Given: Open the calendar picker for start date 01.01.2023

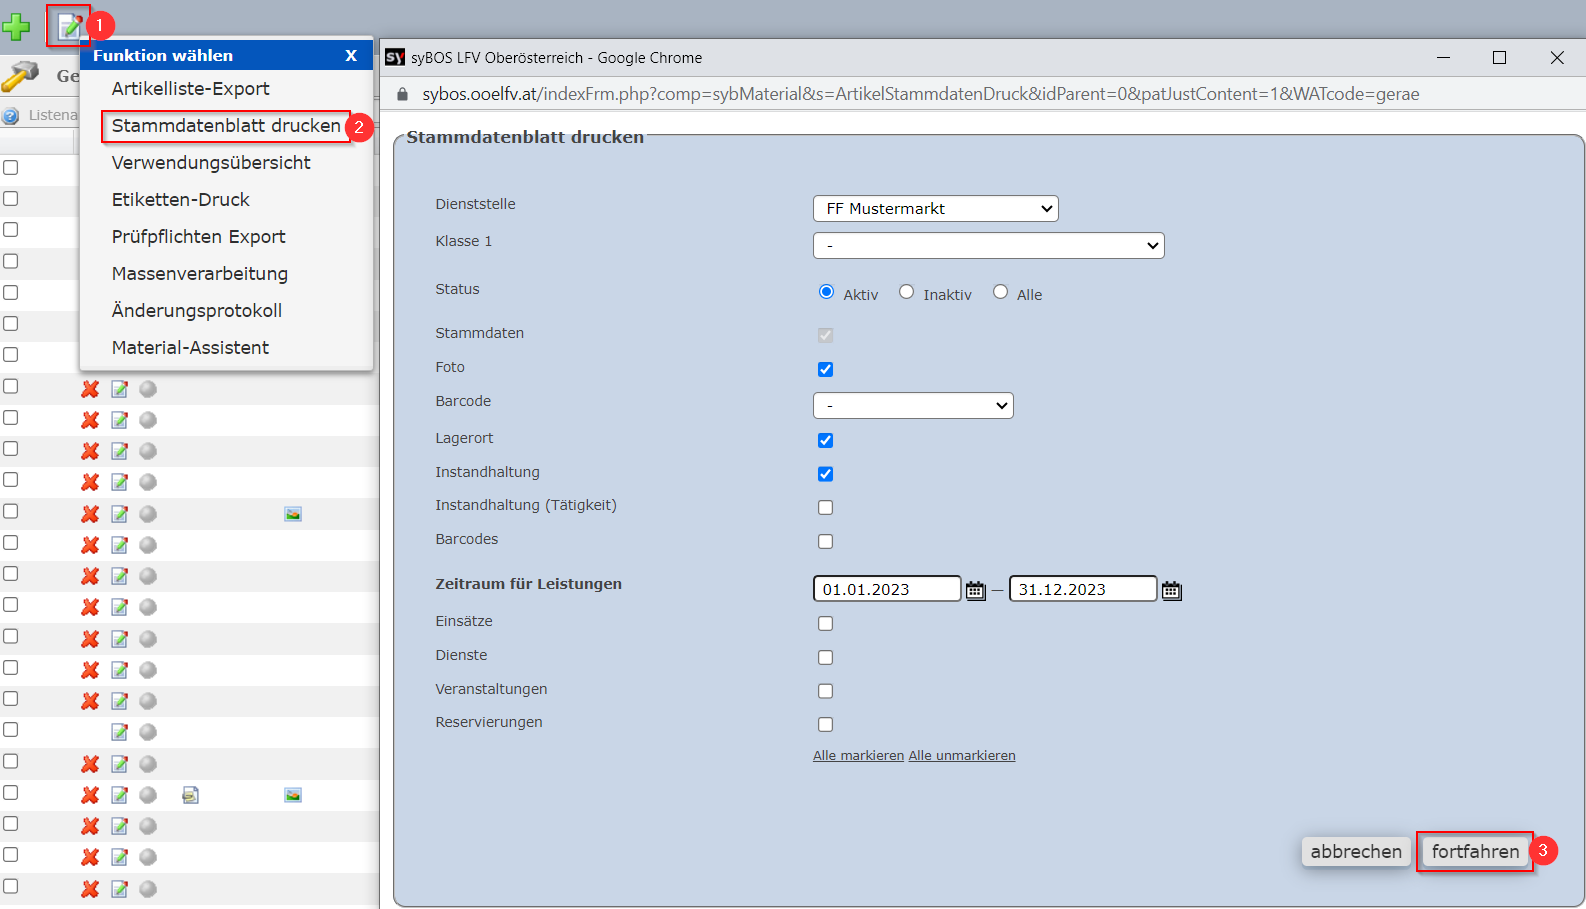Looking at the screenshot, I should pyautogui.click(x=976, y=590).
